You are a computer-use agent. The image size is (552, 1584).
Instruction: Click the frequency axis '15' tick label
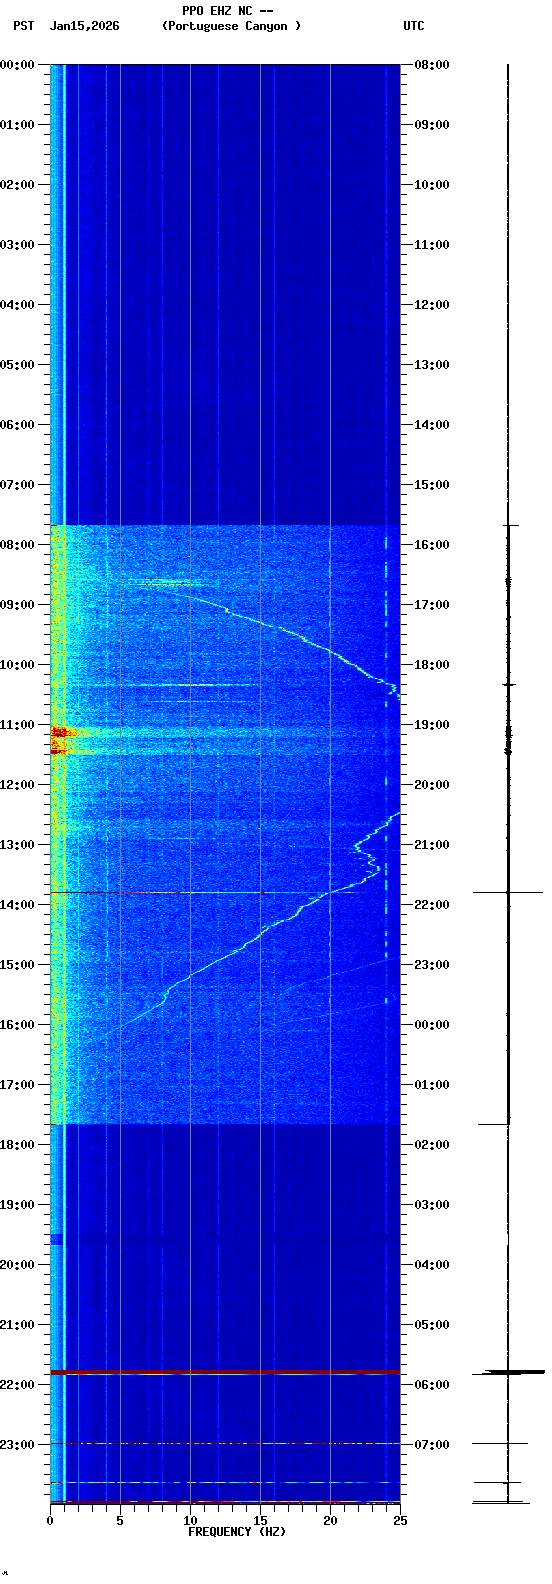click(260, 1521)
